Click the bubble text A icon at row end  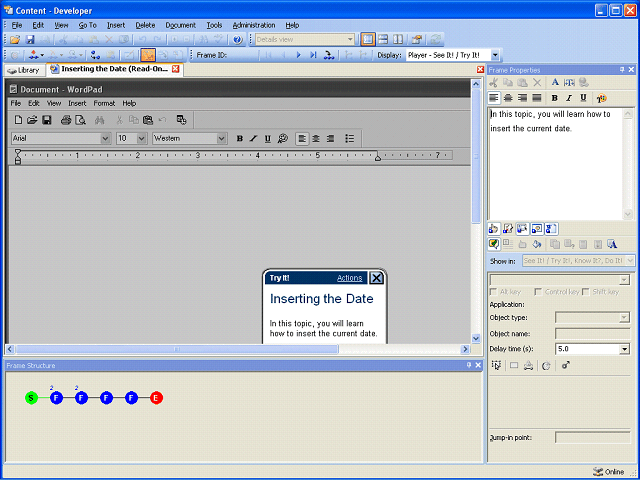point(612,244)
